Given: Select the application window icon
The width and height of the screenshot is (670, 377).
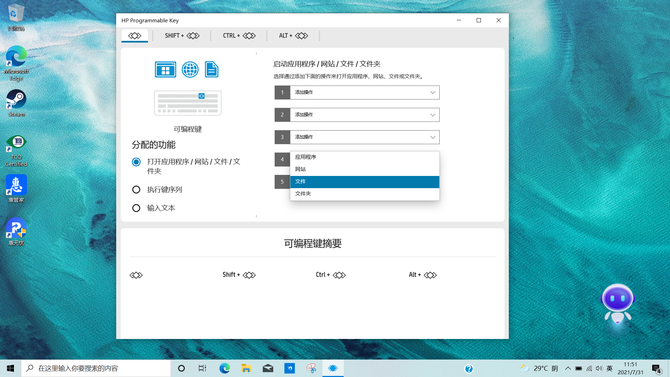Looking at the screenshot, I should pyautogui.click(x=165, y=69).
